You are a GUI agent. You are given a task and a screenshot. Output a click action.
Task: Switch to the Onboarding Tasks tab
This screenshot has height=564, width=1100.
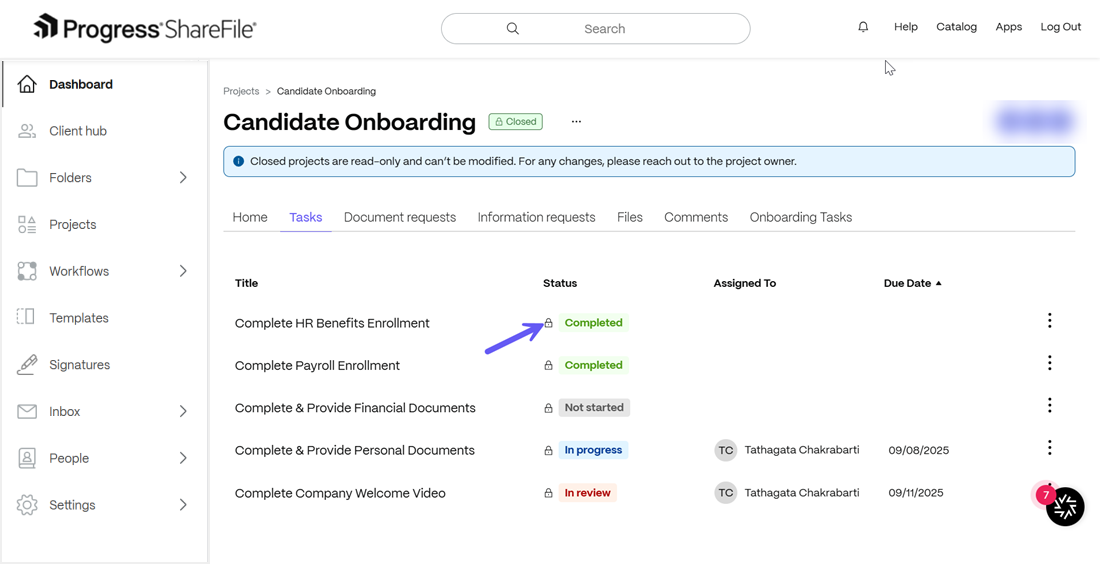[x=800, y=217]
